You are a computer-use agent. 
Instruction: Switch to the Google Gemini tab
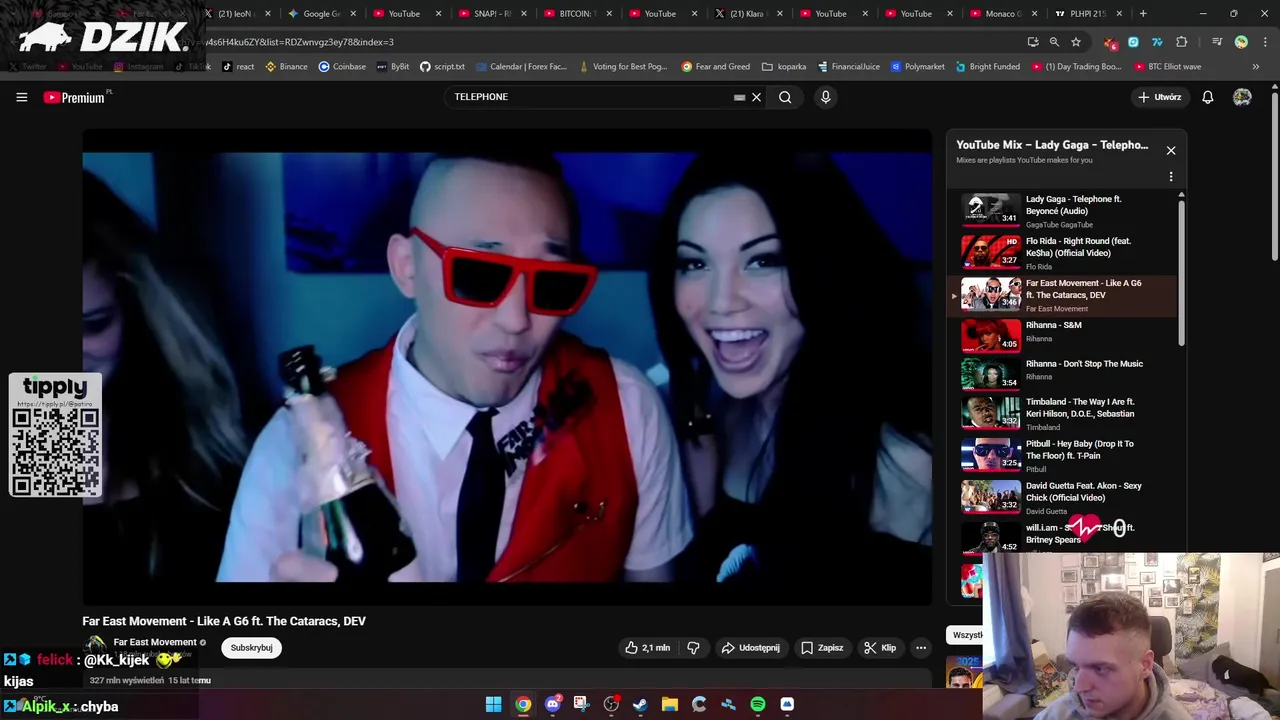tap(322, 14)
